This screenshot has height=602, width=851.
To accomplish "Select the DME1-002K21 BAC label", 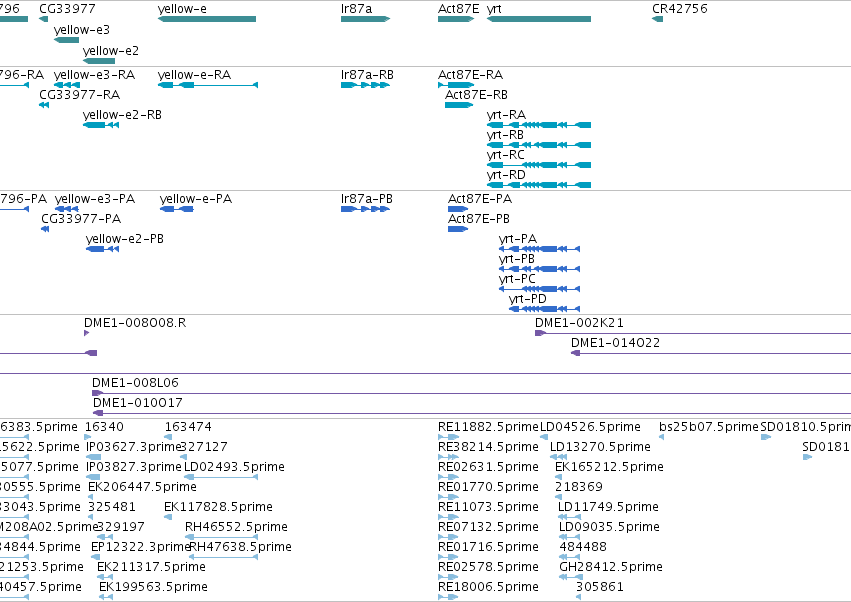I will click(x=579, y=323).
